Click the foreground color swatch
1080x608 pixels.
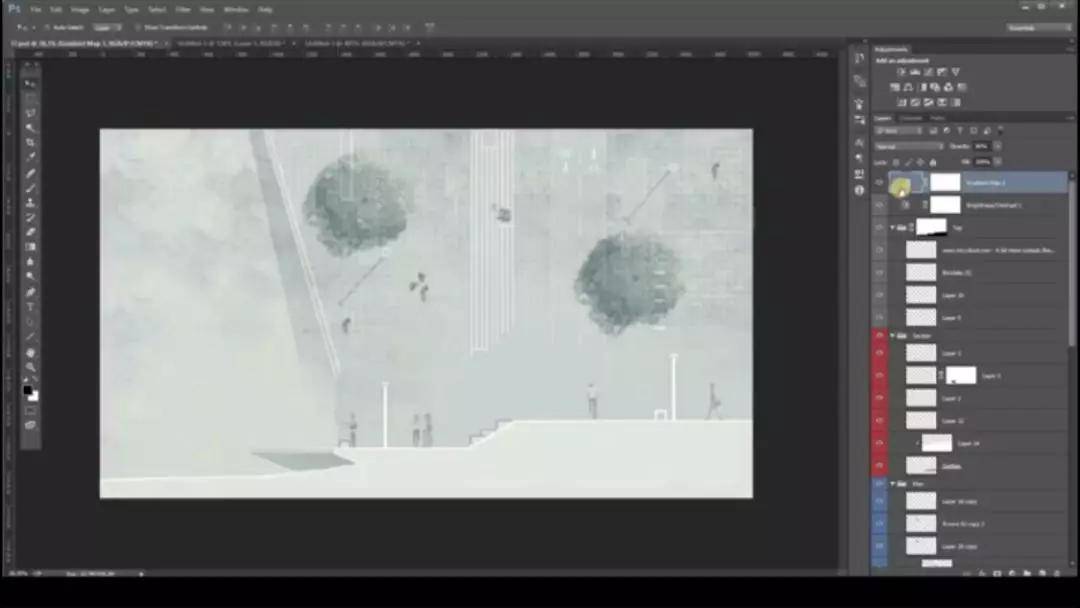point(28,390)
